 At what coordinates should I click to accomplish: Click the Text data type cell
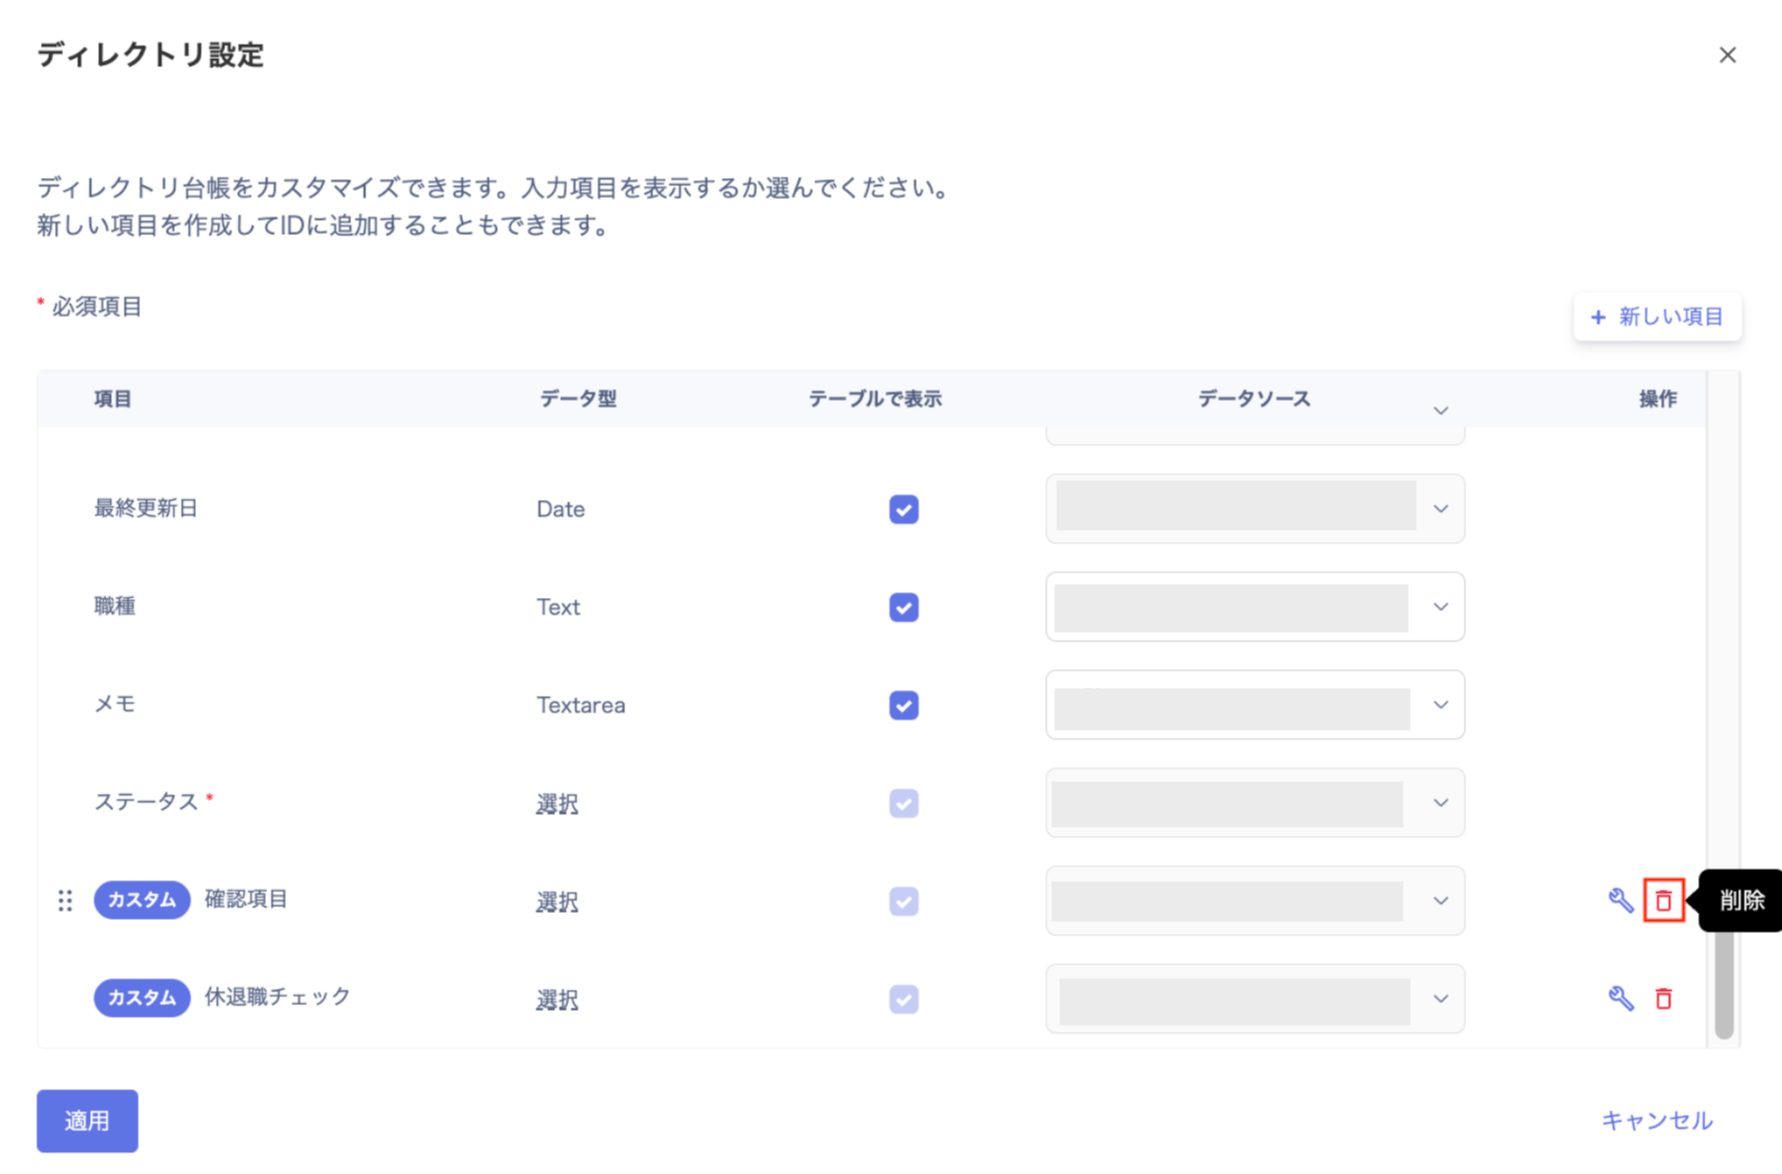(558, 607)
